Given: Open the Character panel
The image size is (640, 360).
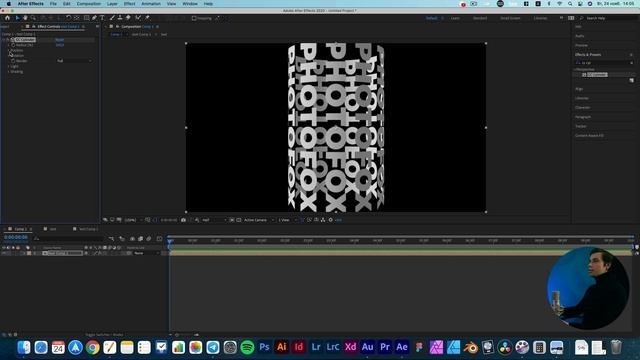Looking at the screenshot, I should point(582,108).
